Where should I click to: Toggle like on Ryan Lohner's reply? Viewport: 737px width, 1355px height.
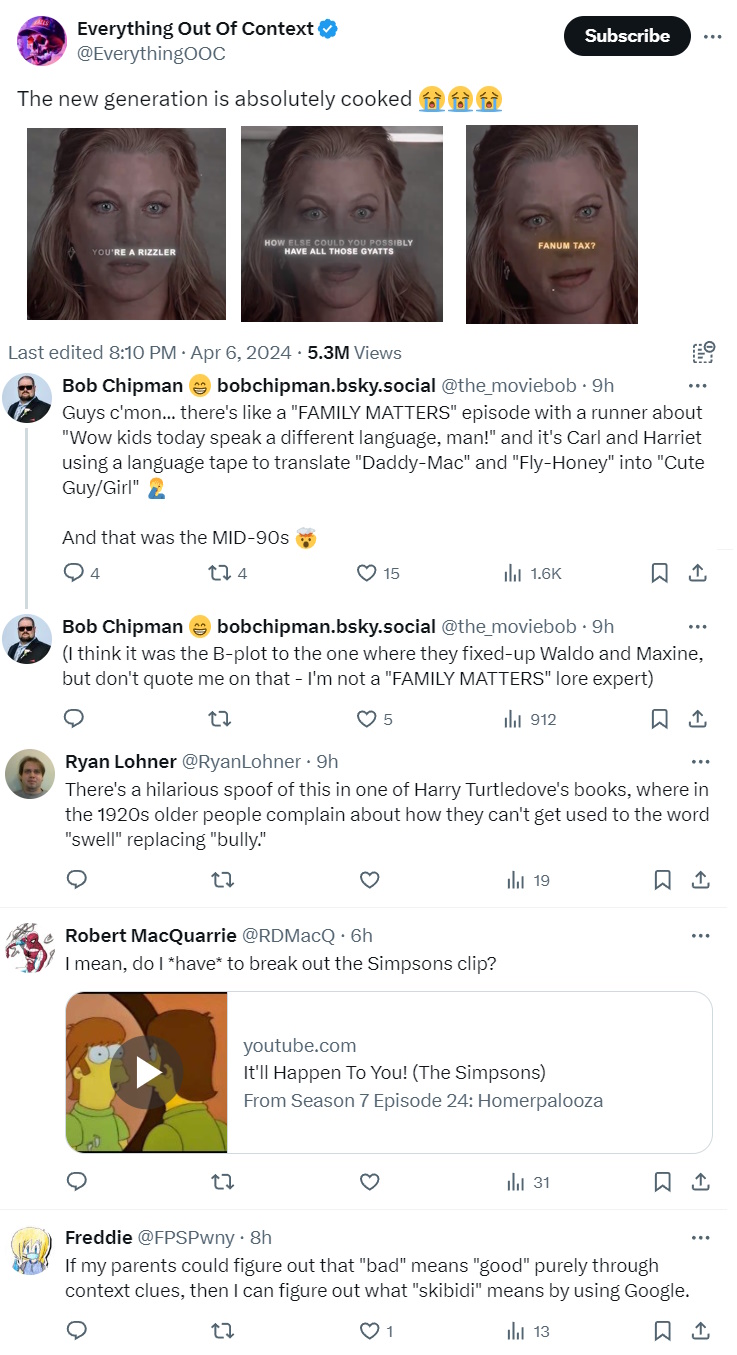(369, 880)
